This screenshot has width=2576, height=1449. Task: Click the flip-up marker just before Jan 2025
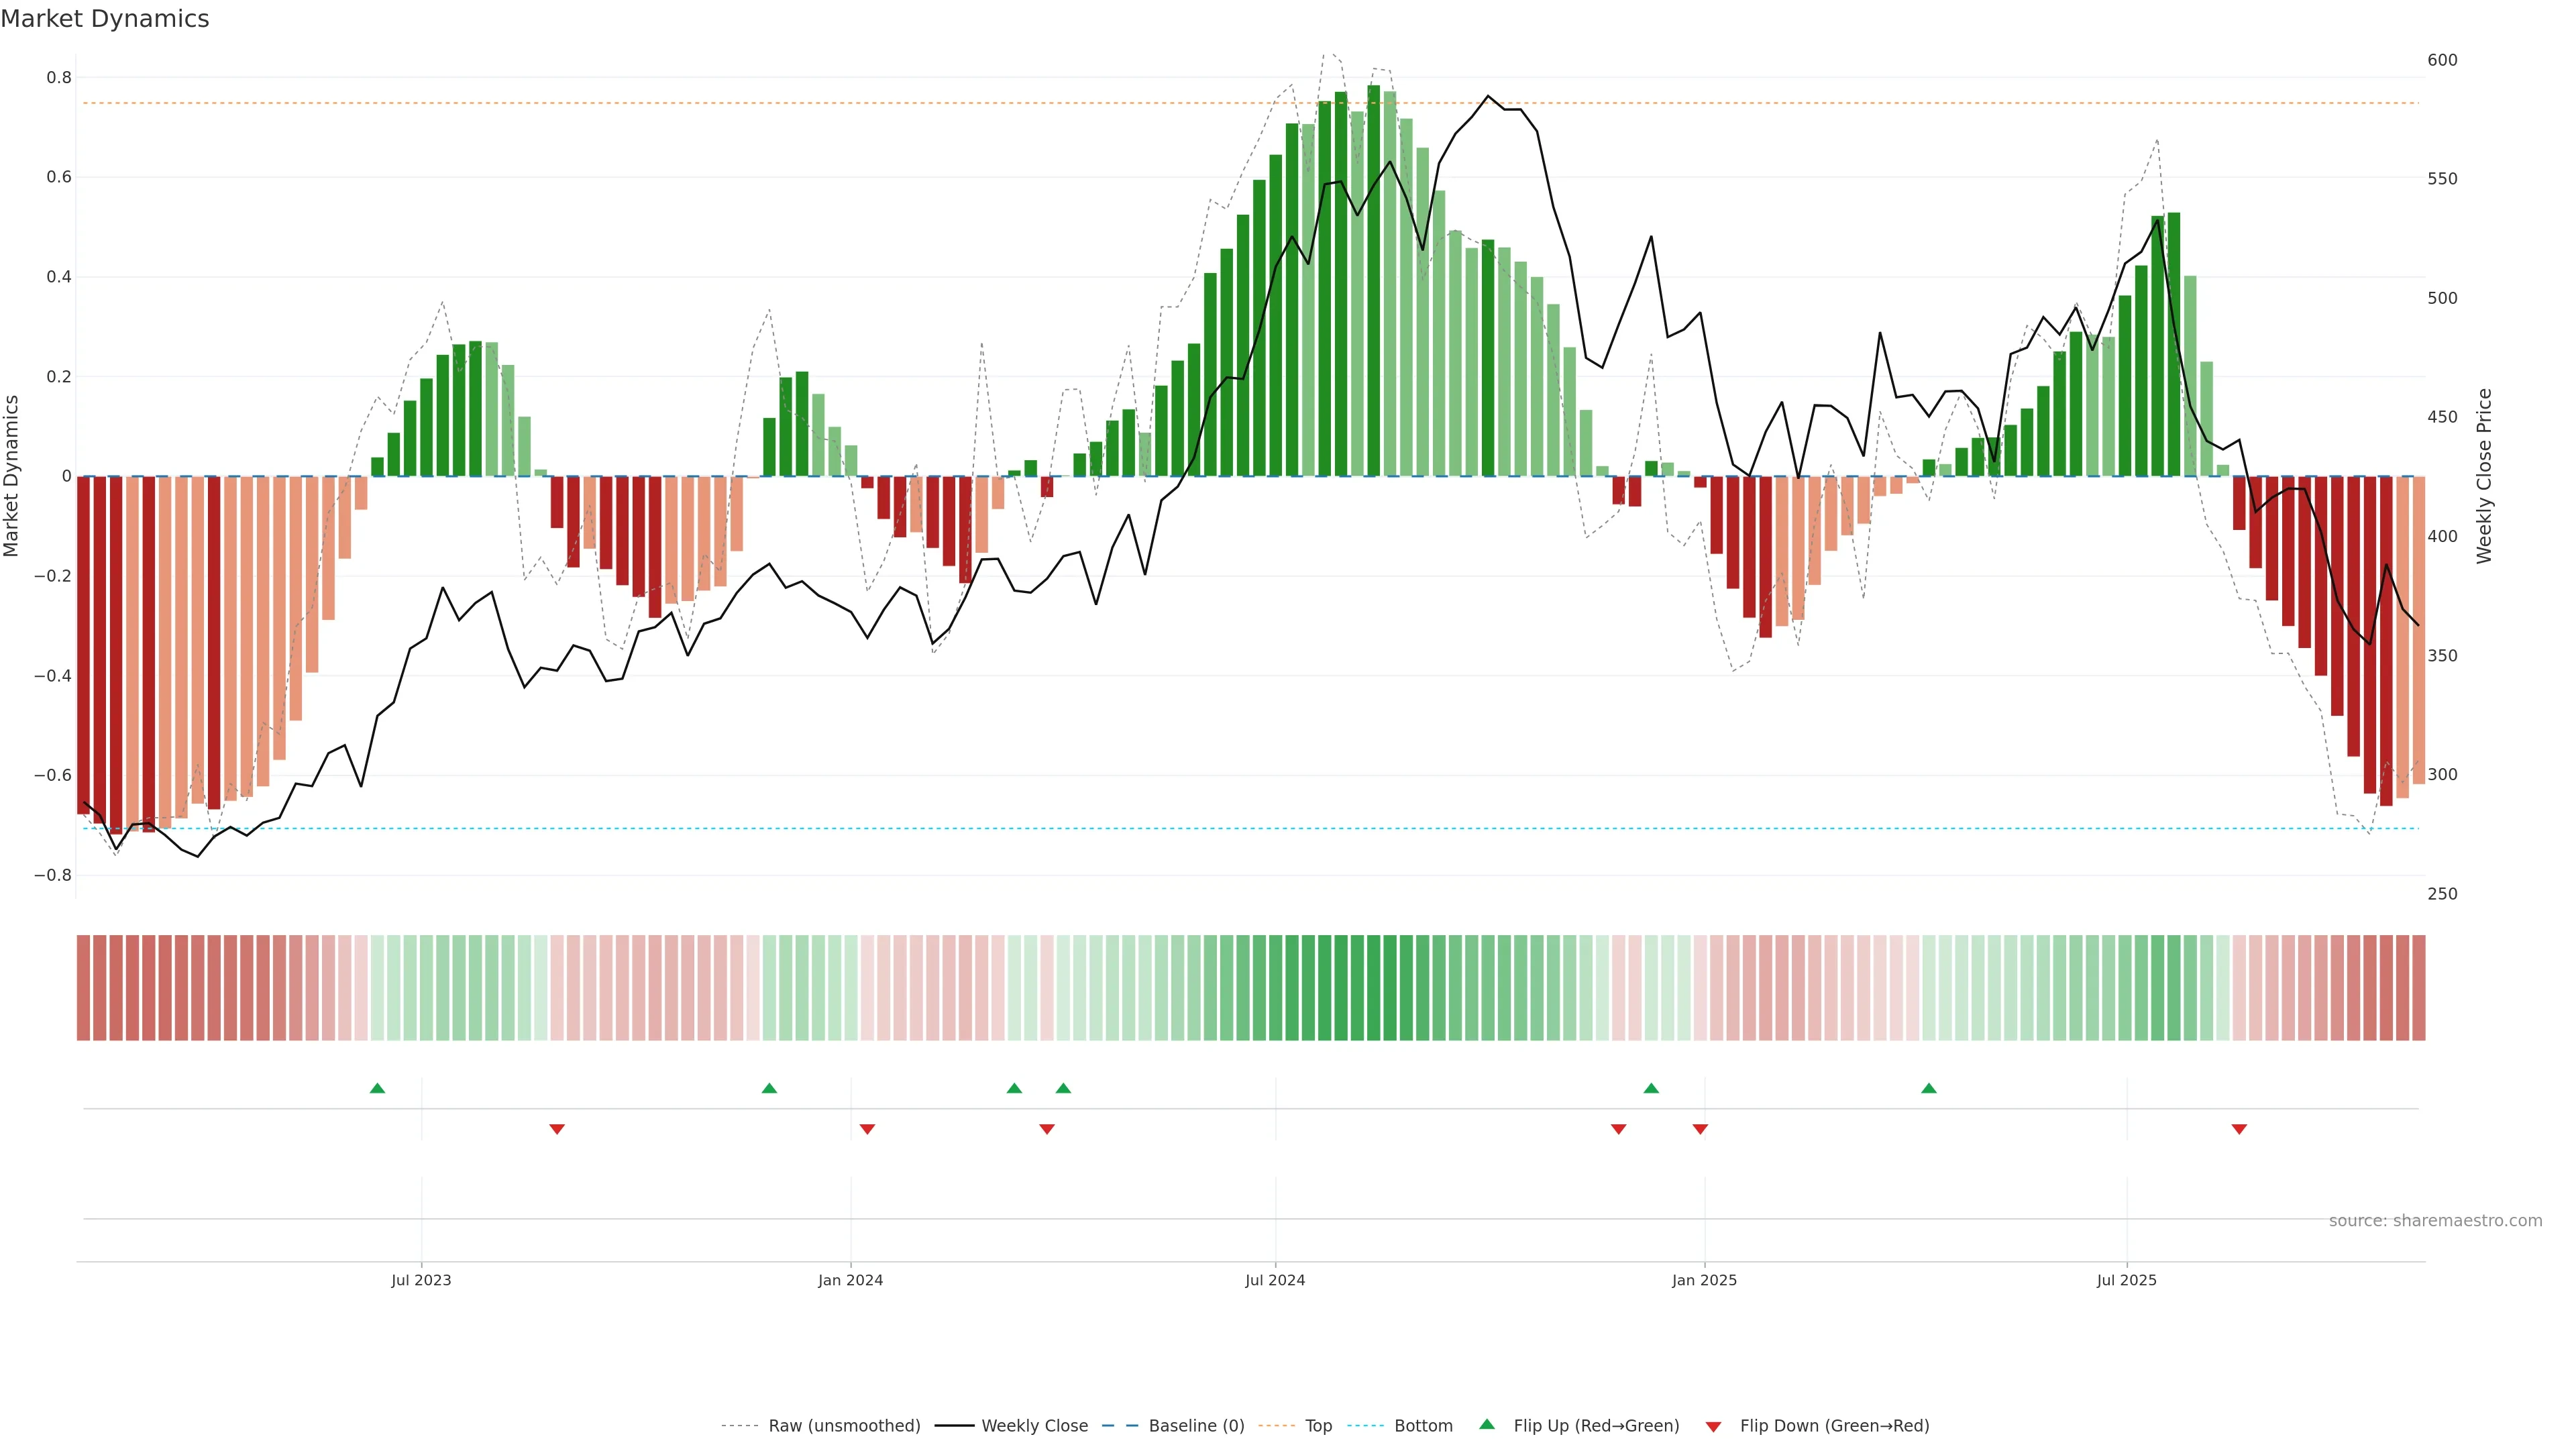click(x=1651, y=1088)
